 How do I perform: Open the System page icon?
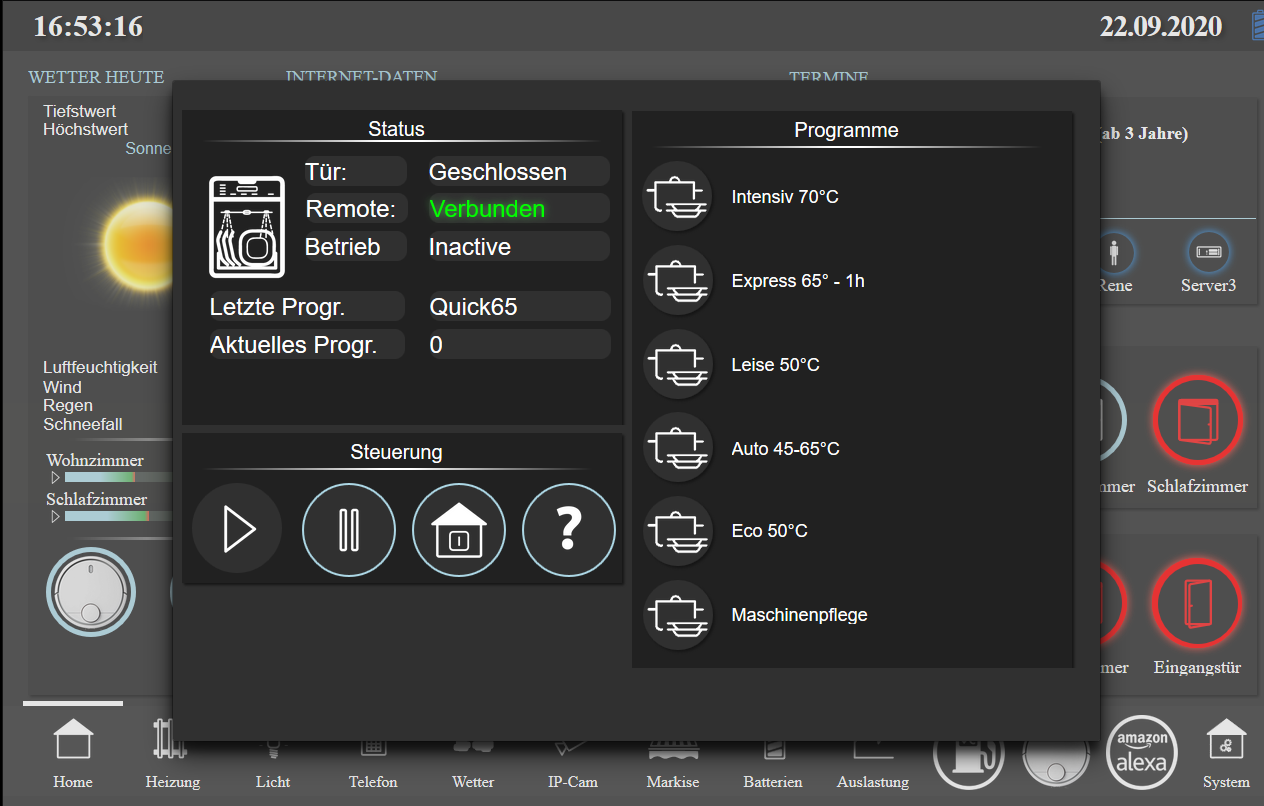click(1227, 740)
